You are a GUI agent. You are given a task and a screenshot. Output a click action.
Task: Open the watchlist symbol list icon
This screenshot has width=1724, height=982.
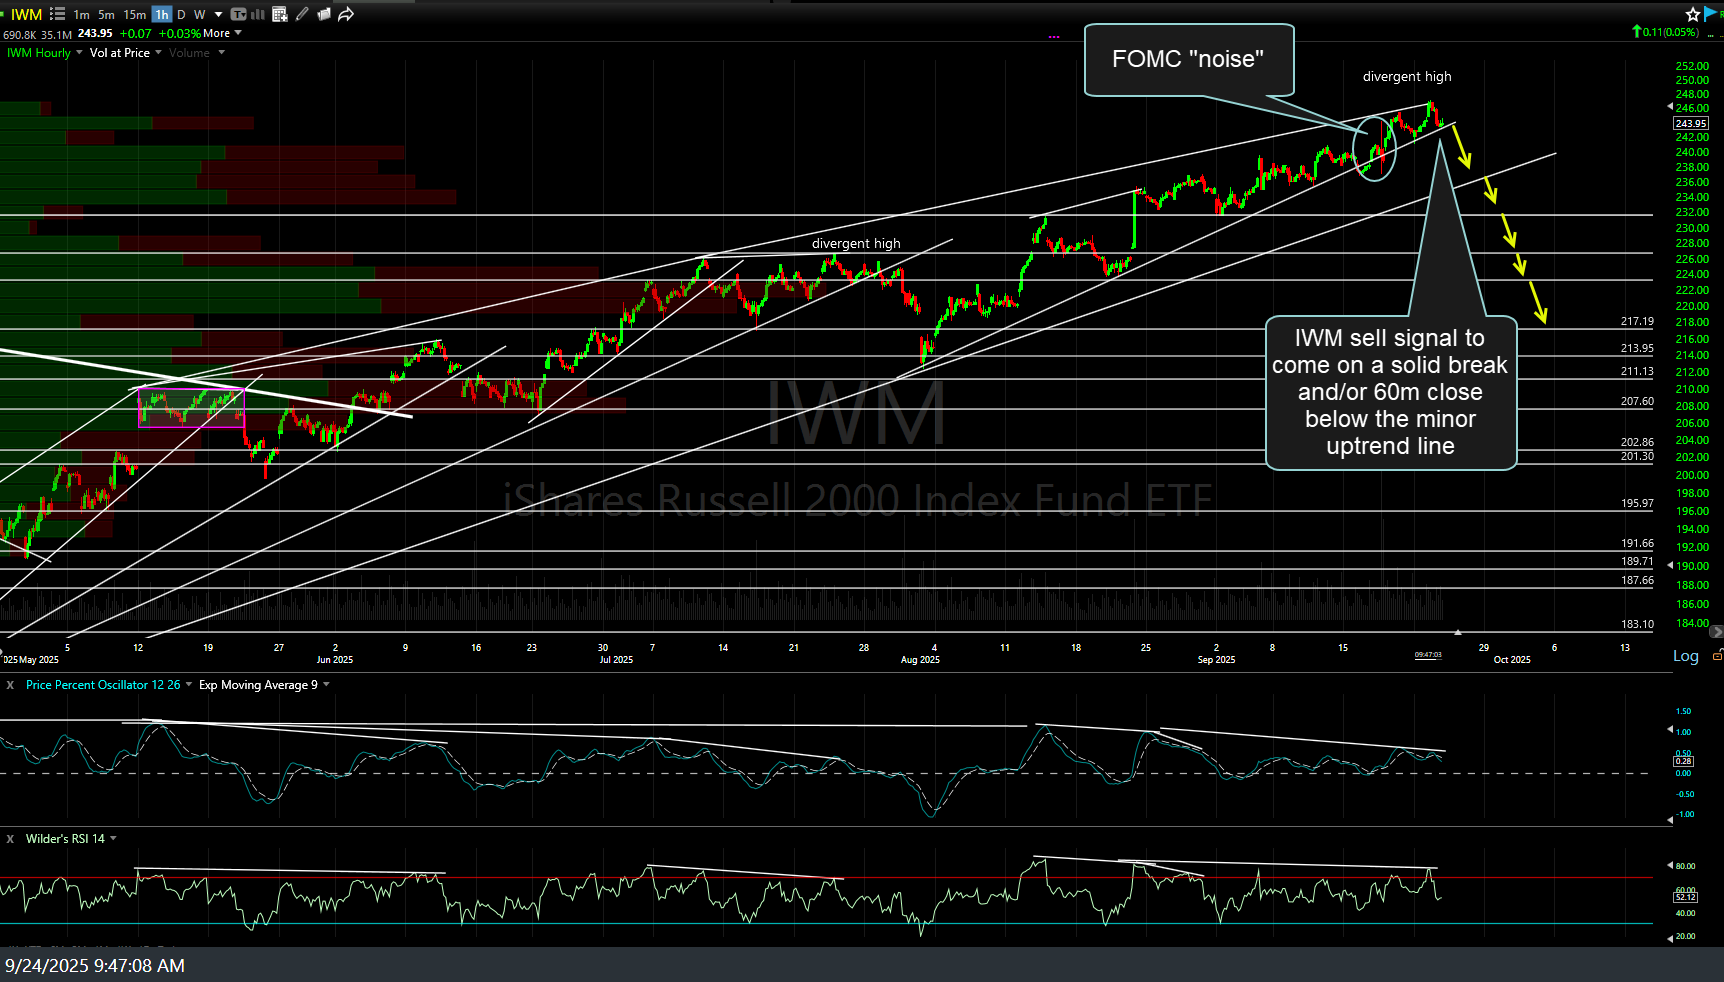(x=57, y=14)
